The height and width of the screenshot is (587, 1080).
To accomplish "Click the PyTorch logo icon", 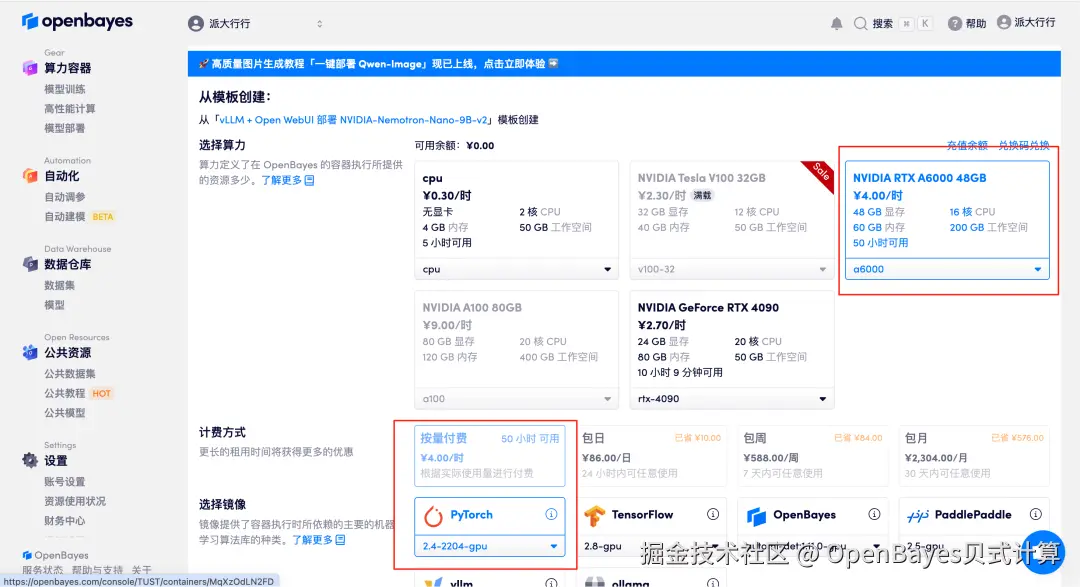I will pyautogui.click(x=433, y=515).
